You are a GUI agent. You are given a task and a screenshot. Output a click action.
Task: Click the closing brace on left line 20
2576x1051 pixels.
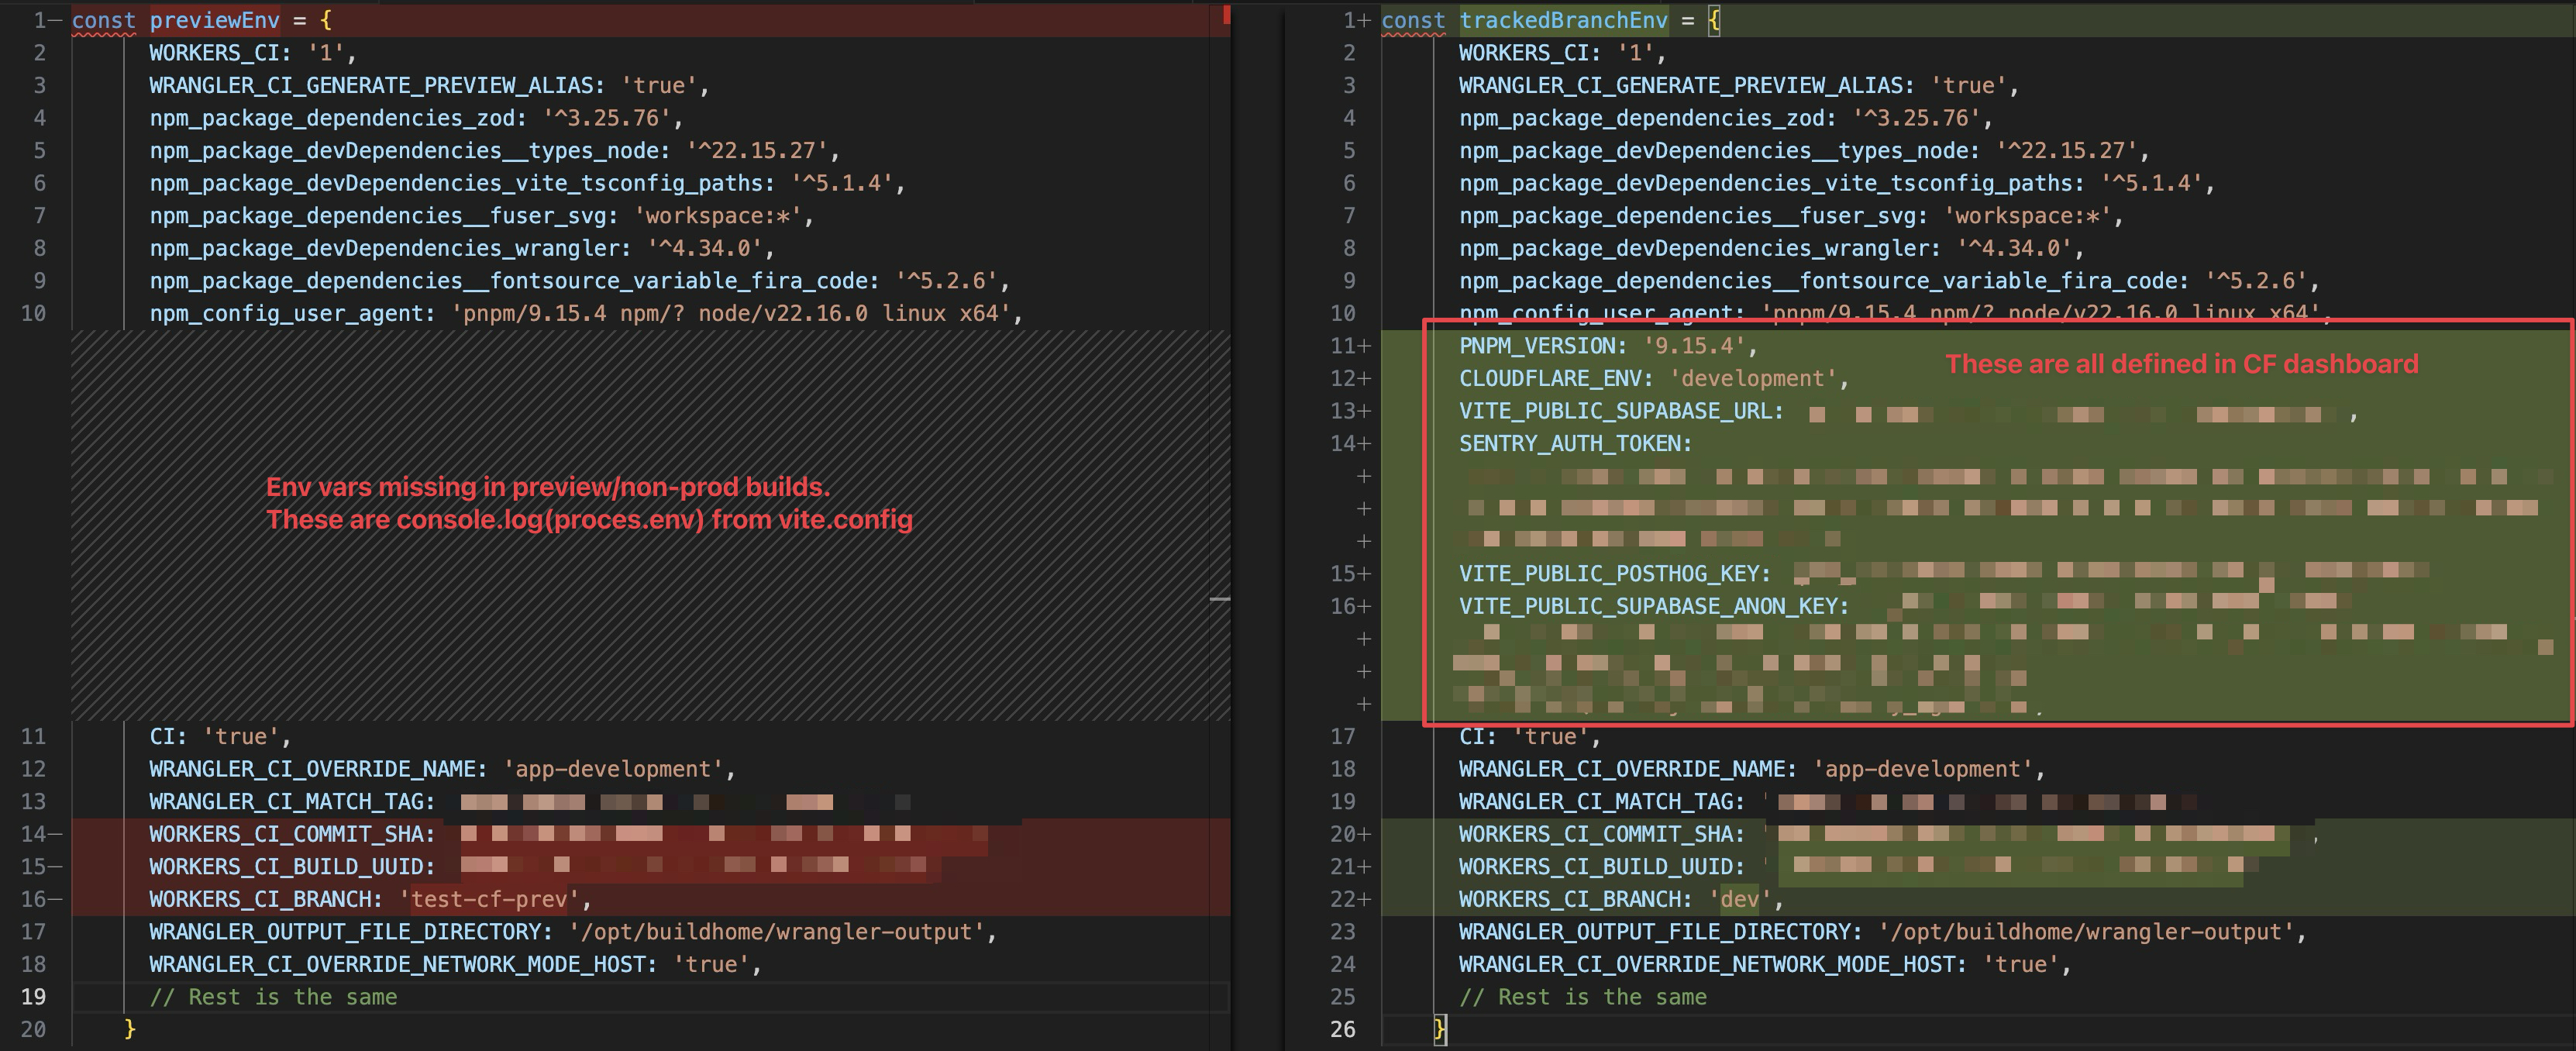click(129, 1029)
